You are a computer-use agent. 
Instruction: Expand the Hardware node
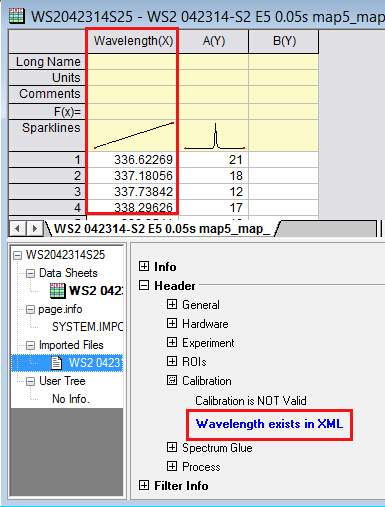click(x=172, y=323)
